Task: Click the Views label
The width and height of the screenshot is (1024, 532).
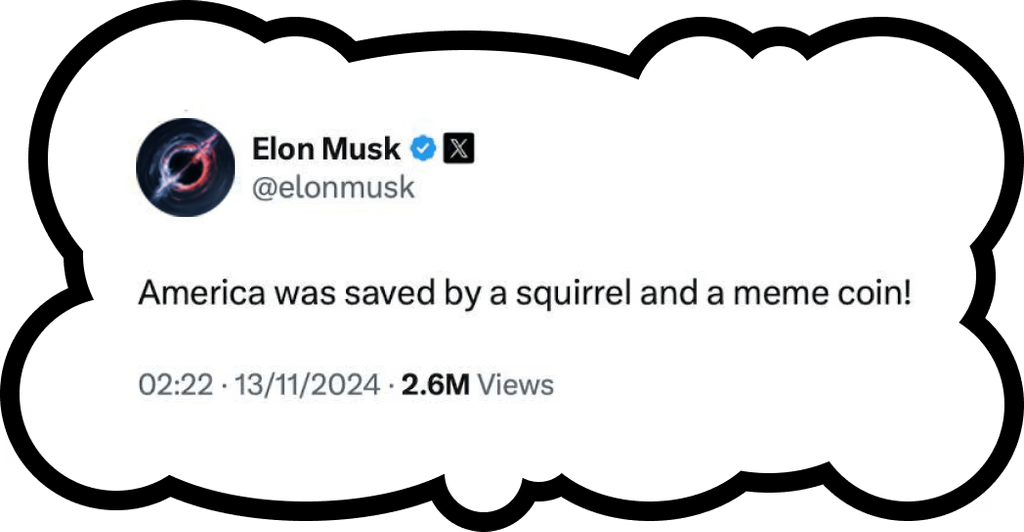Action: click(x=516, y=385)
